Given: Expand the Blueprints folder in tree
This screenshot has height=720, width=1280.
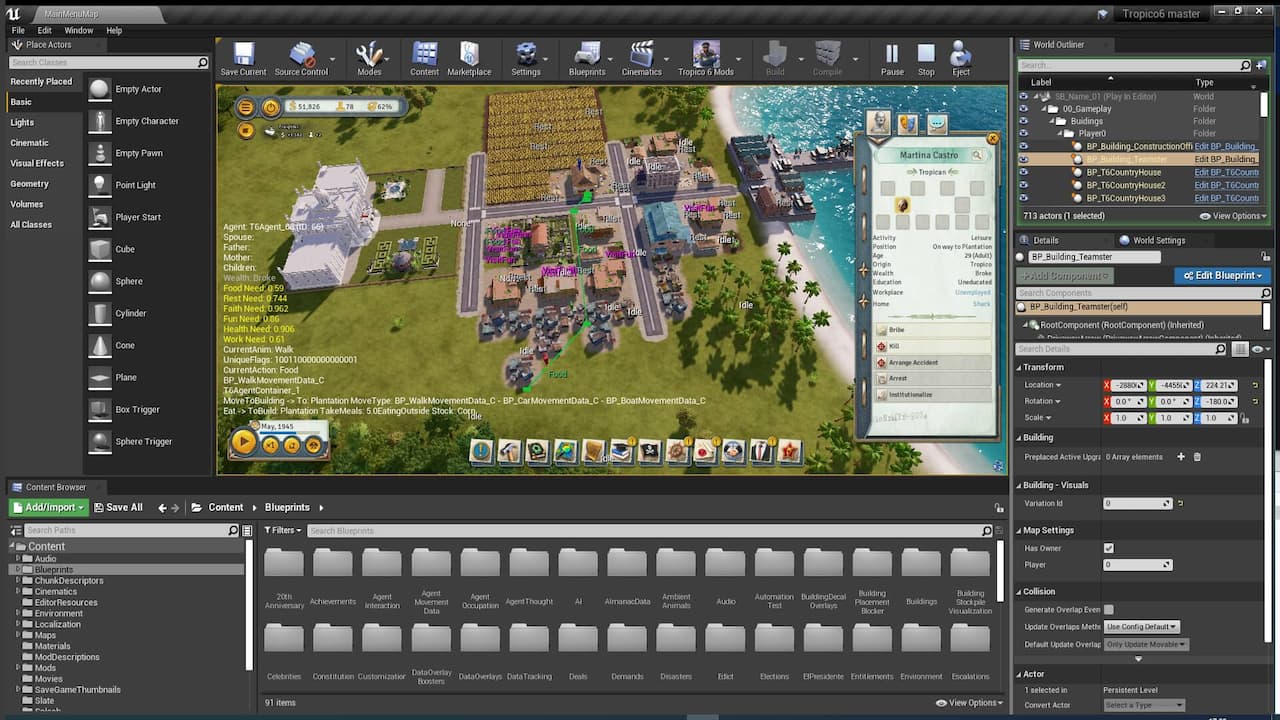Looking at the screenshot, I should (18, 570).
